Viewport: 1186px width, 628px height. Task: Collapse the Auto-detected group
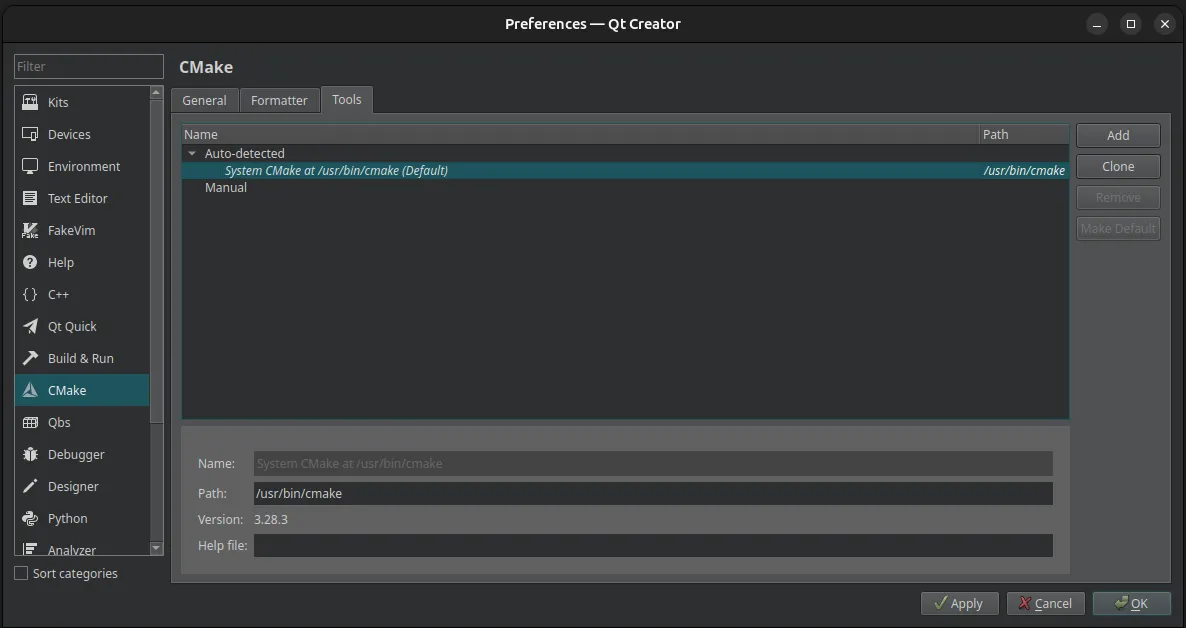[191, 153]
